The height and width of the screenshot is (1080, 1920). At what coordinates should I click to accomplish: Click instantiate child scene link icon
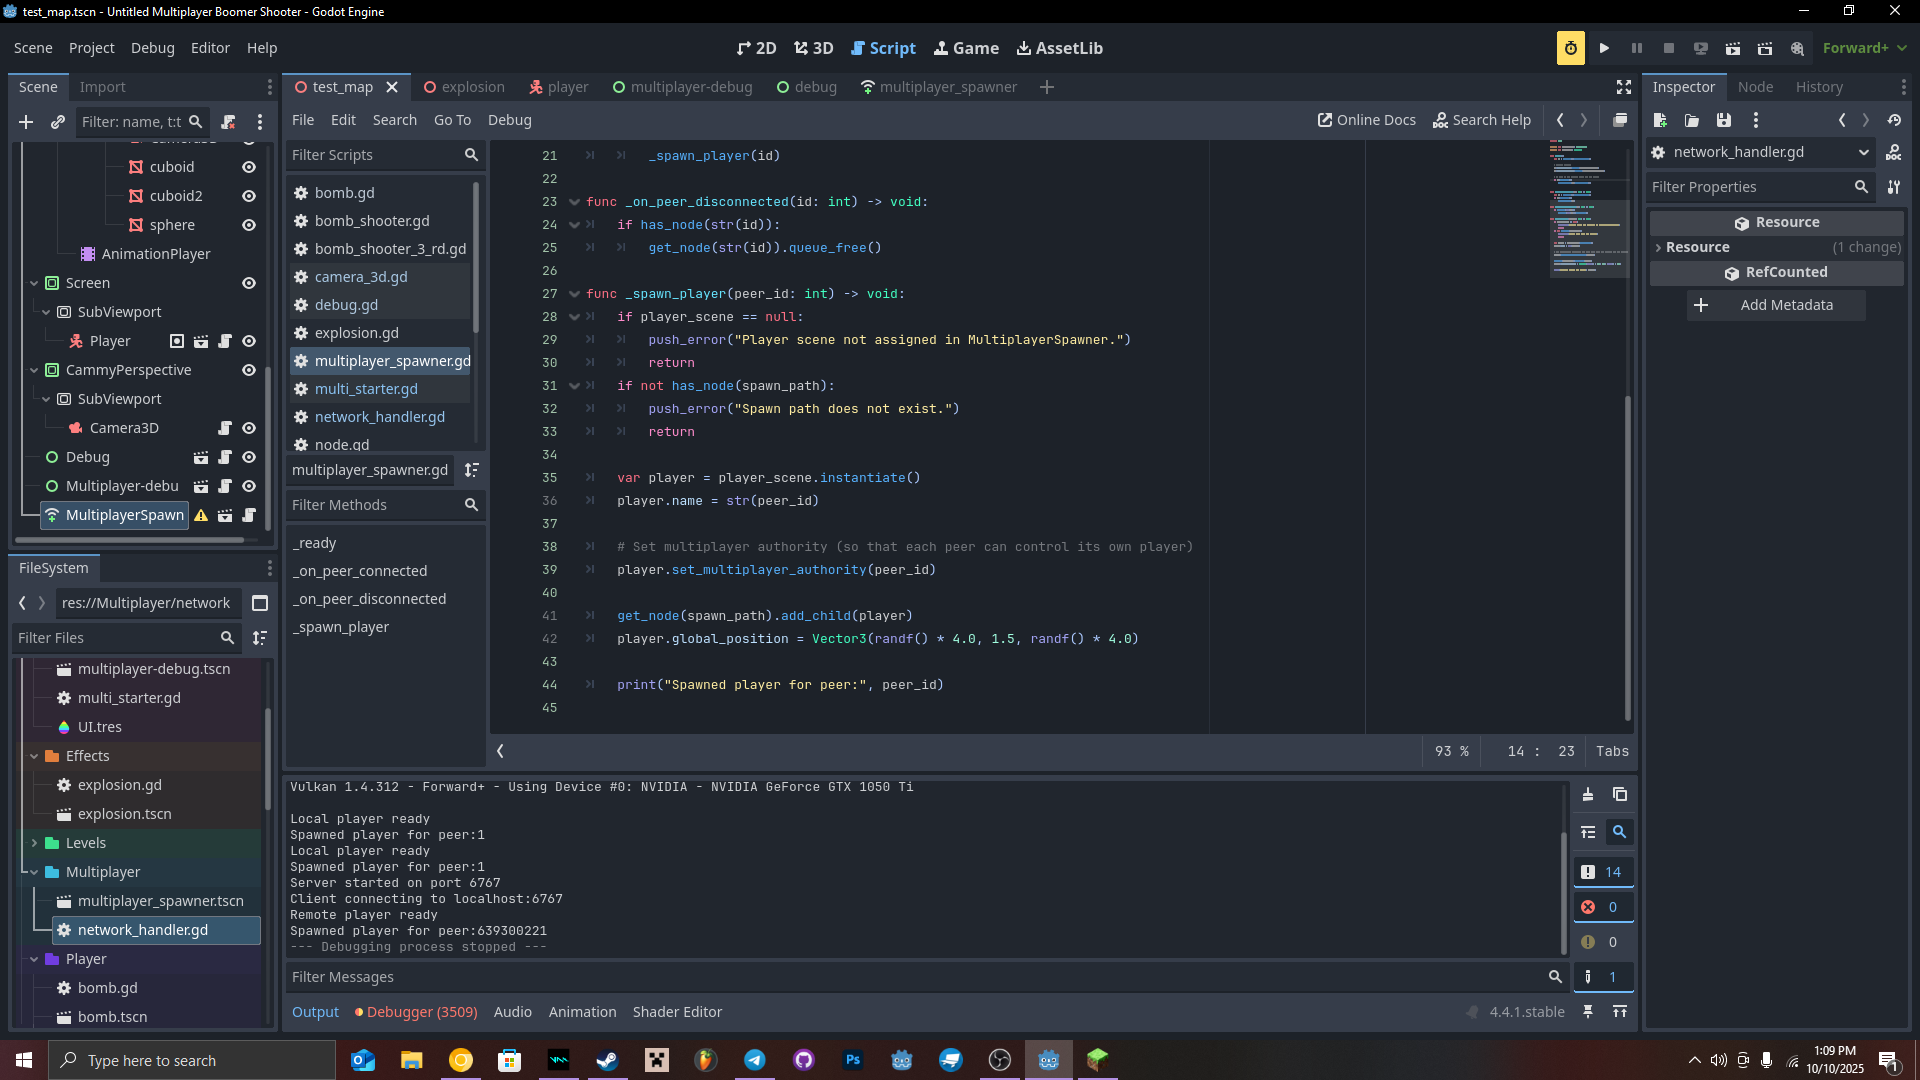tap(58, 122)
